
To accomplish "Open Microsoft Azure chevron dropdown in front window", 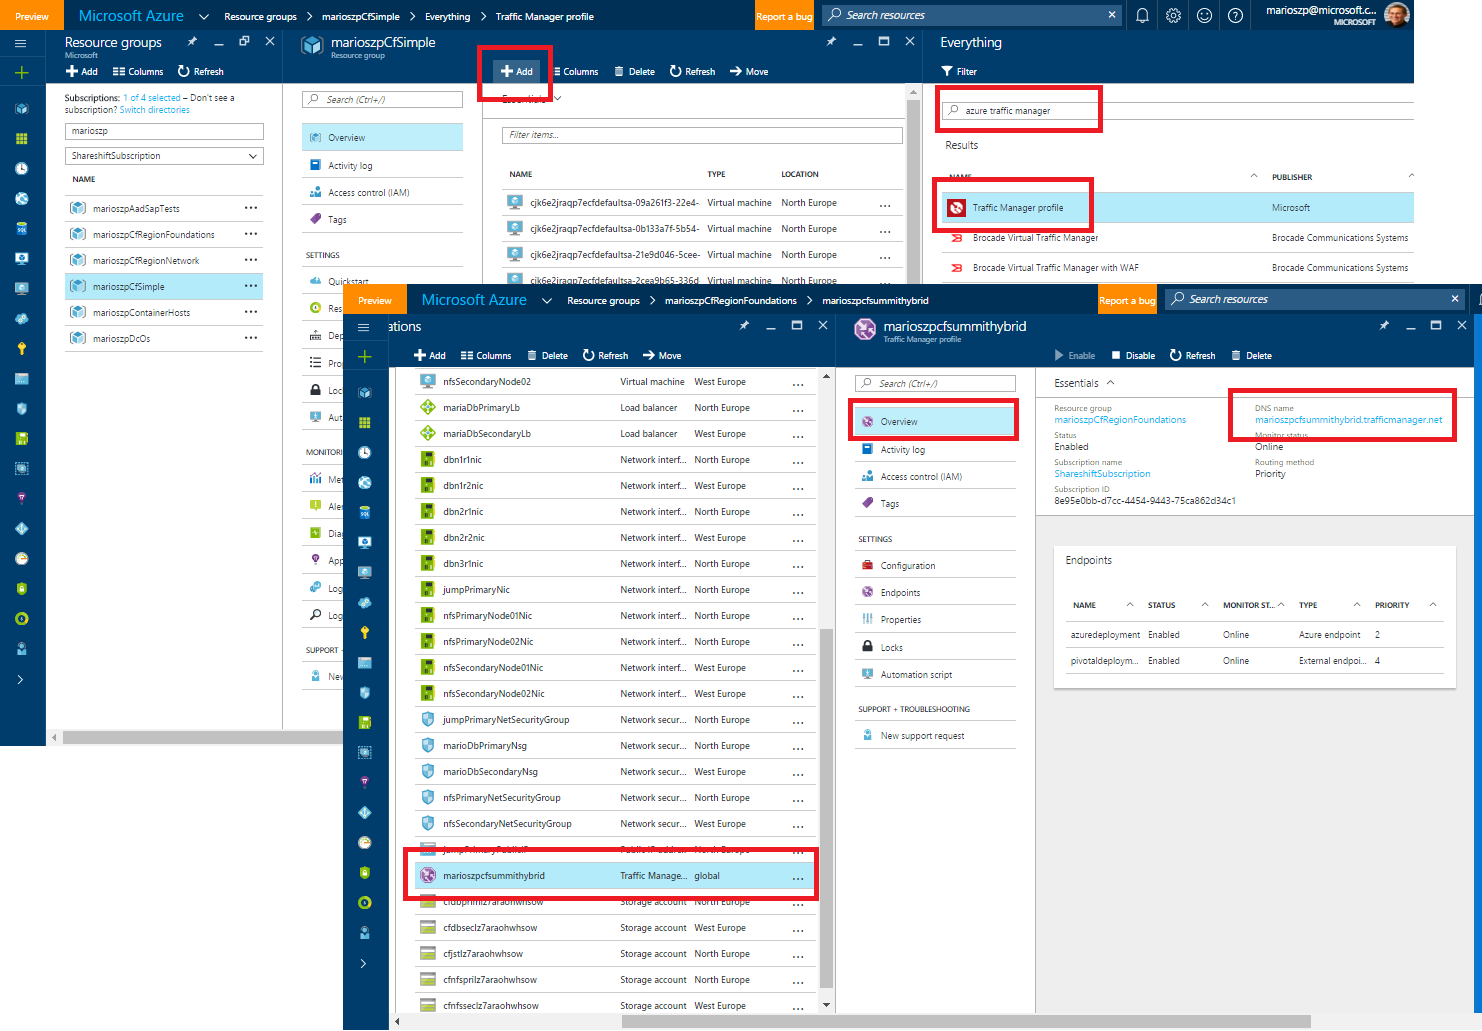I will pos(547,300).
